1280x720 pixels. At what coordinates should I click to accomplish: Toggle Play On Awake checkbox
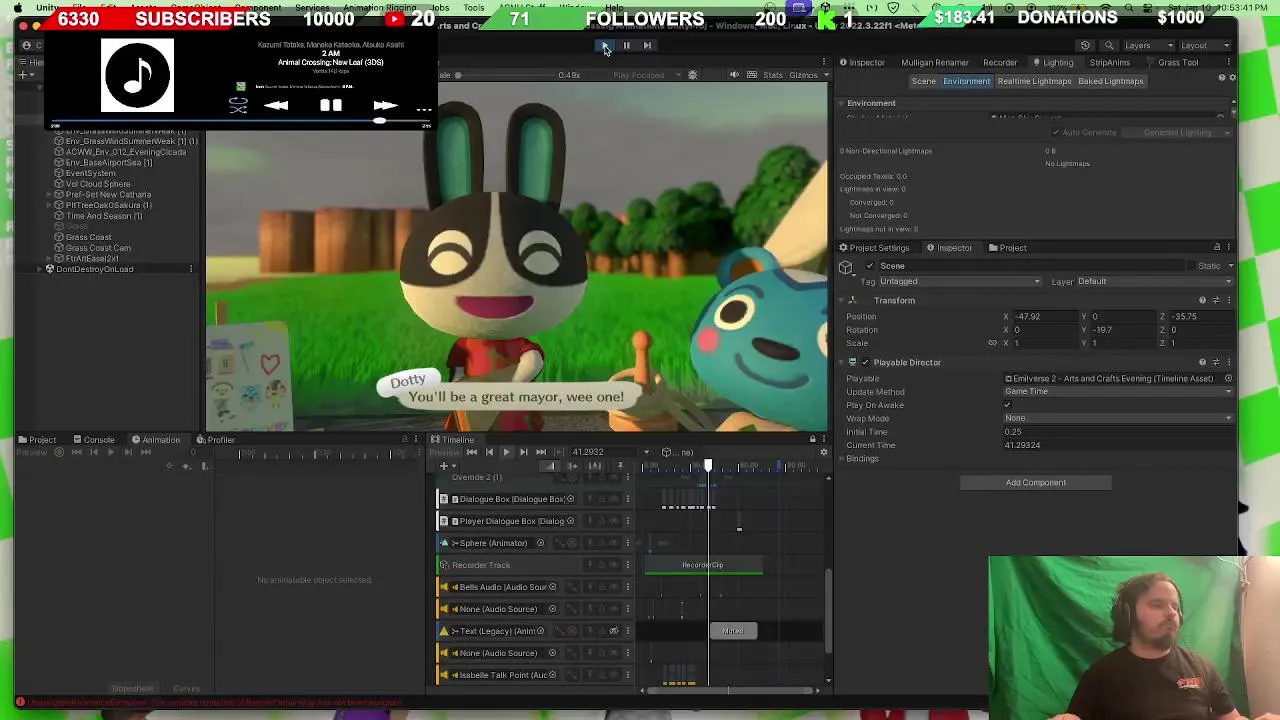(x=1008, y=405)
